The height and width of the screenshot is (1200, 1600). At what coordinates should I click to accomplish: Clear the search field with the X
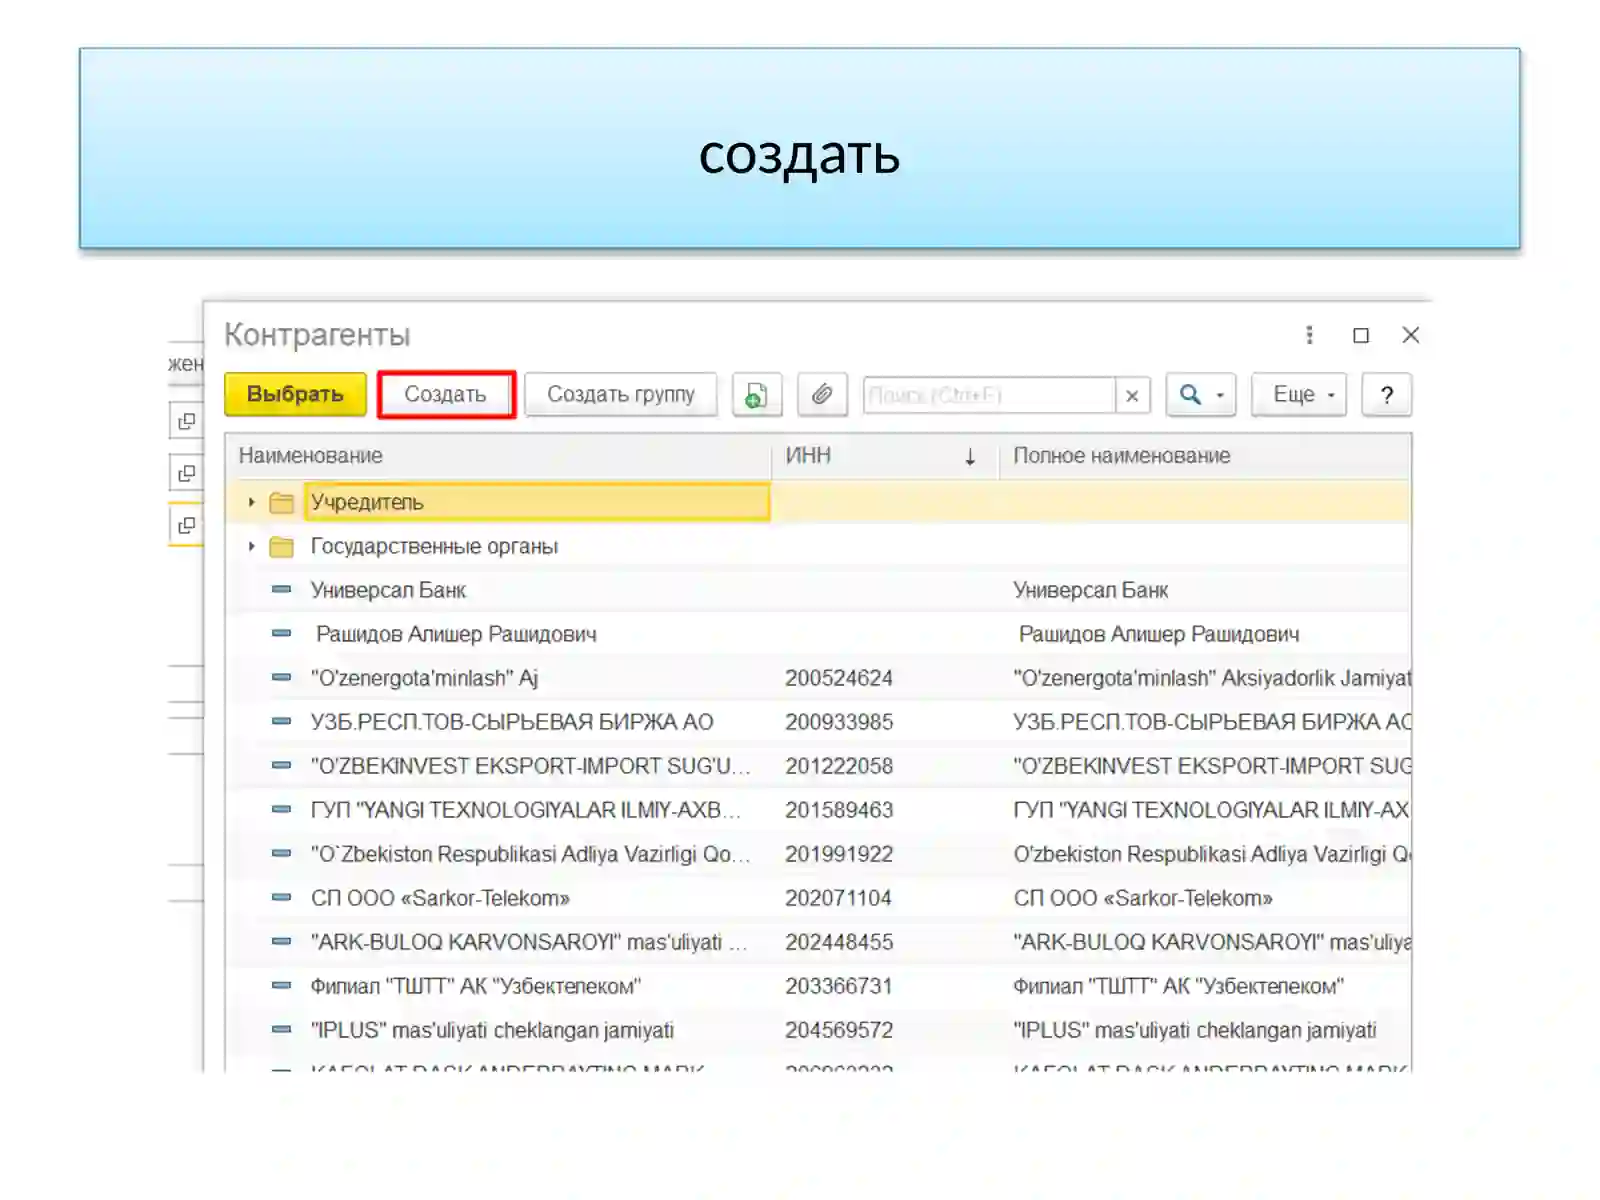click(1132, 396)
